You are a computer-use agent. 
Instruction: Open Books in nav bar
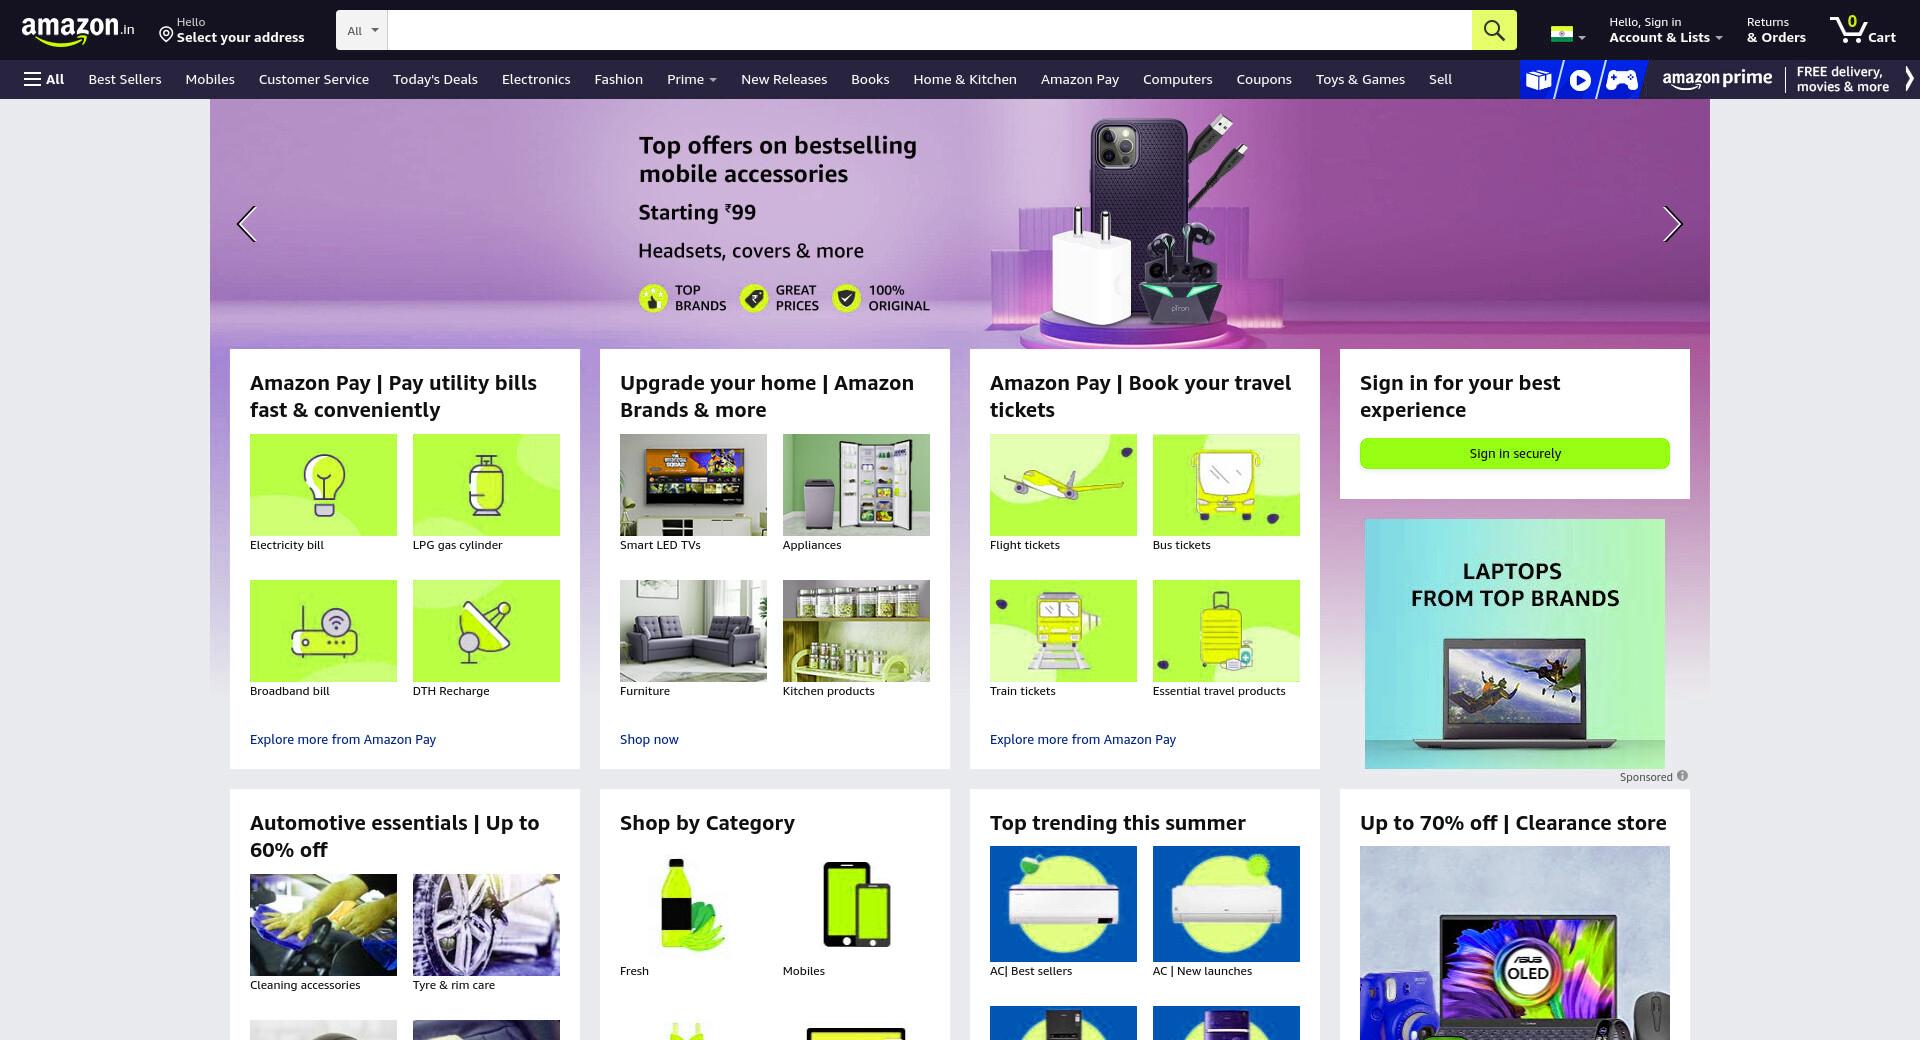point(870,79)
